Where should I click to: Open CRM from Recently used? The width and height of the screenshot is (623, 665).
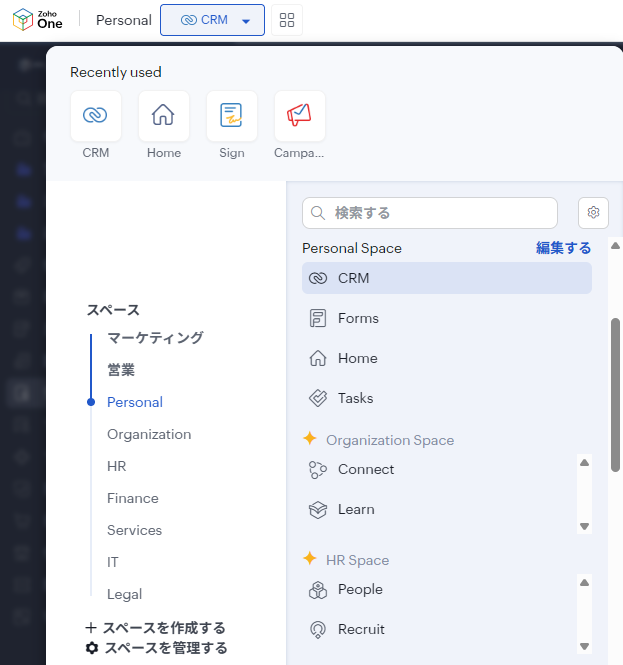[96, 117]
